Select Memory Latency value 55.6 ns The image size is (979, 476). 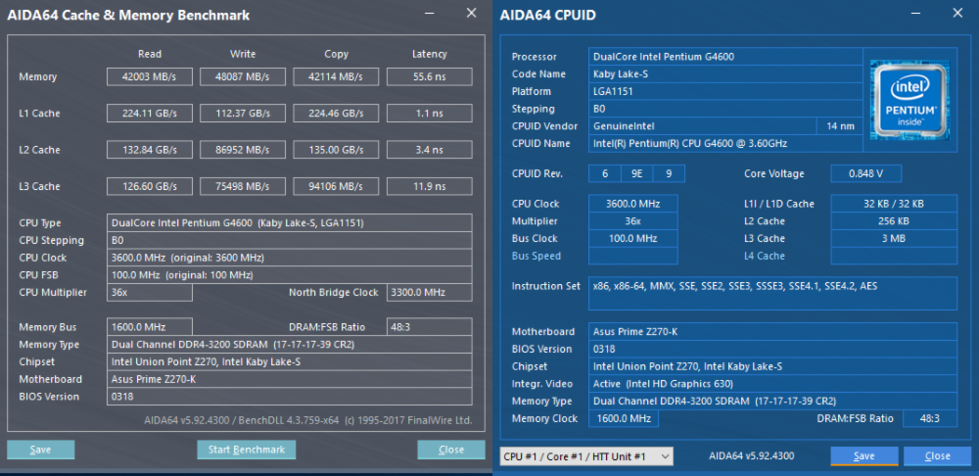[430, 77]
